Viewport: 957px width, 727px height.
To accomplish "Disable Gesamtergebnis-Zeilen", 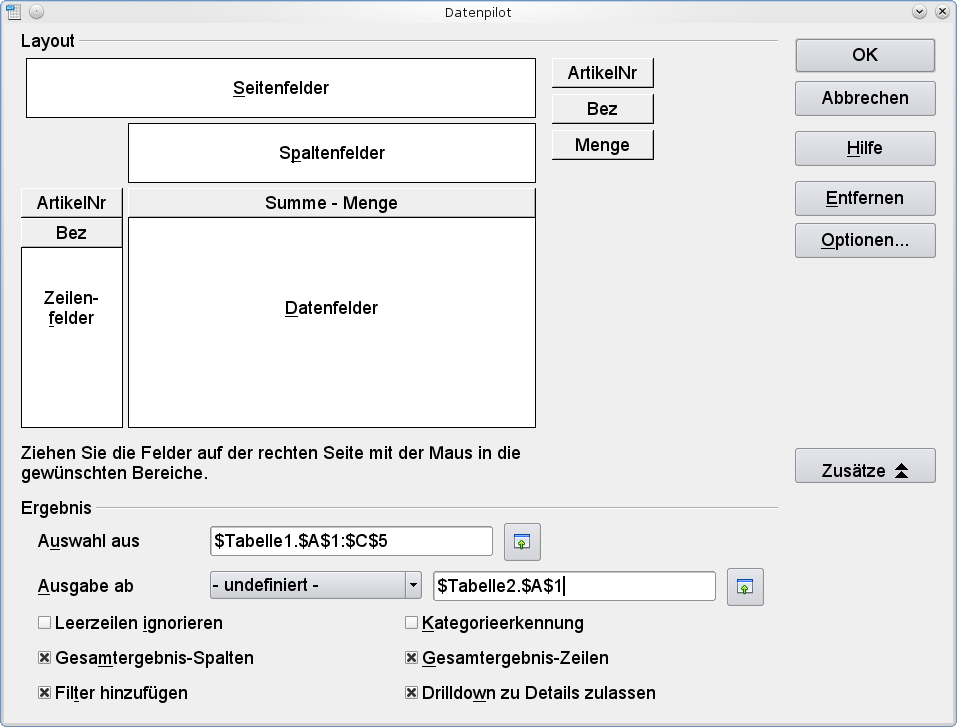I will [411, 658].
